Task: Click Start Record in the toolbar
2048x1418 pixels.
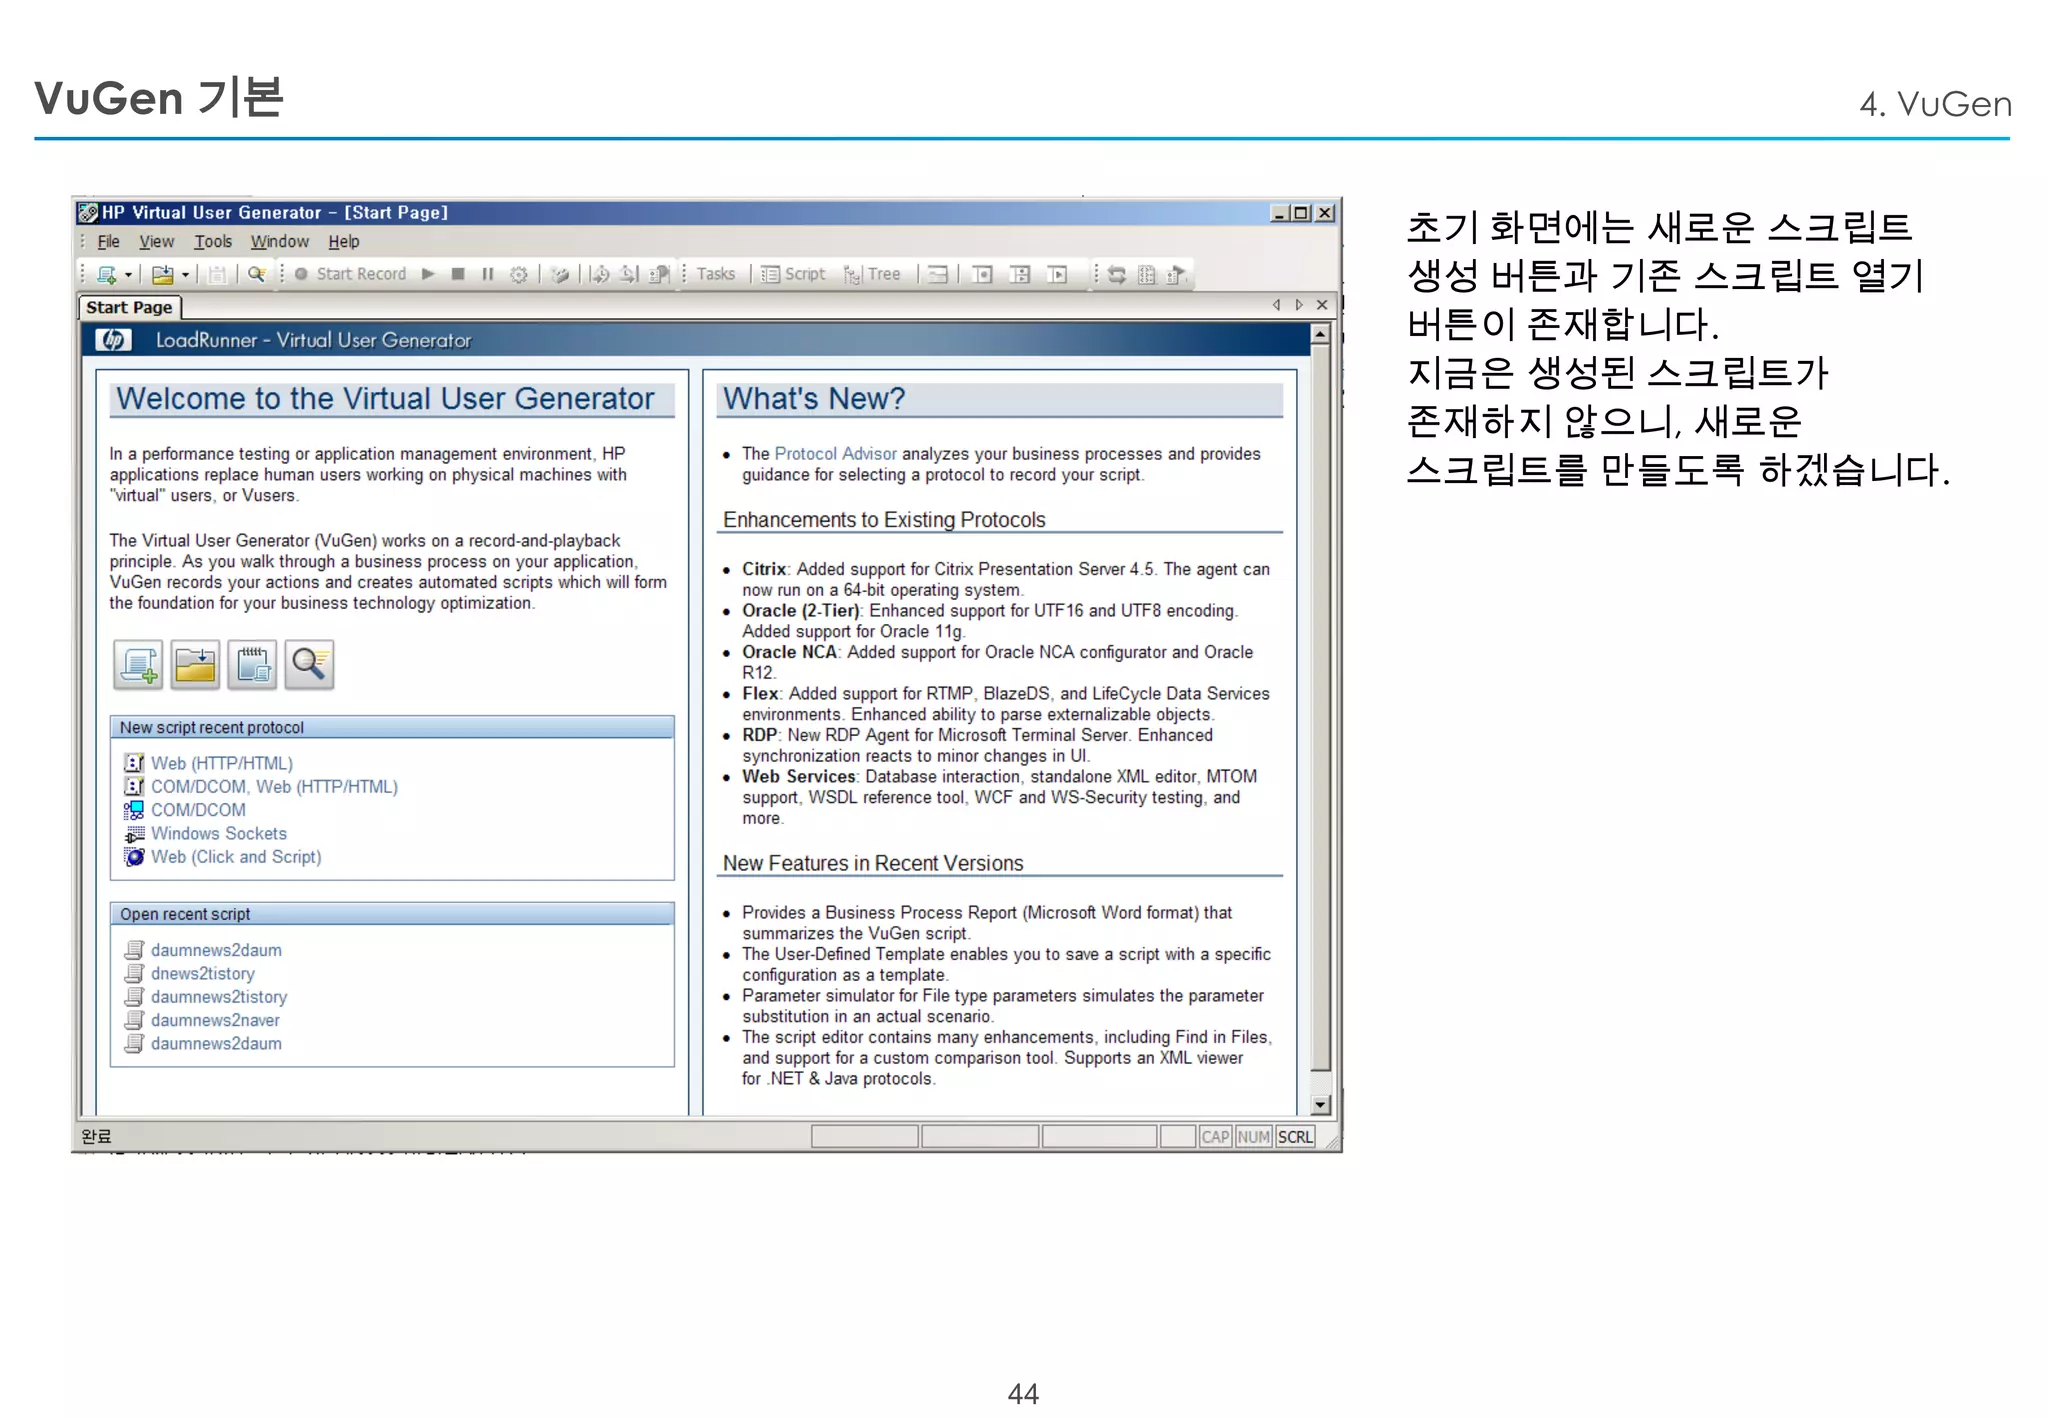Action: coord(350,274)
